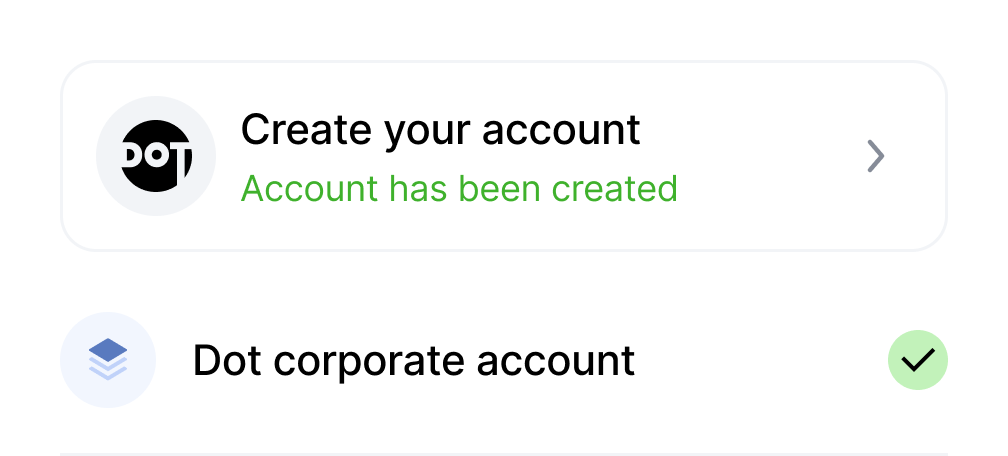Open account details via the right chevron
Screen dimensions: 1008x456
[876, 156]
